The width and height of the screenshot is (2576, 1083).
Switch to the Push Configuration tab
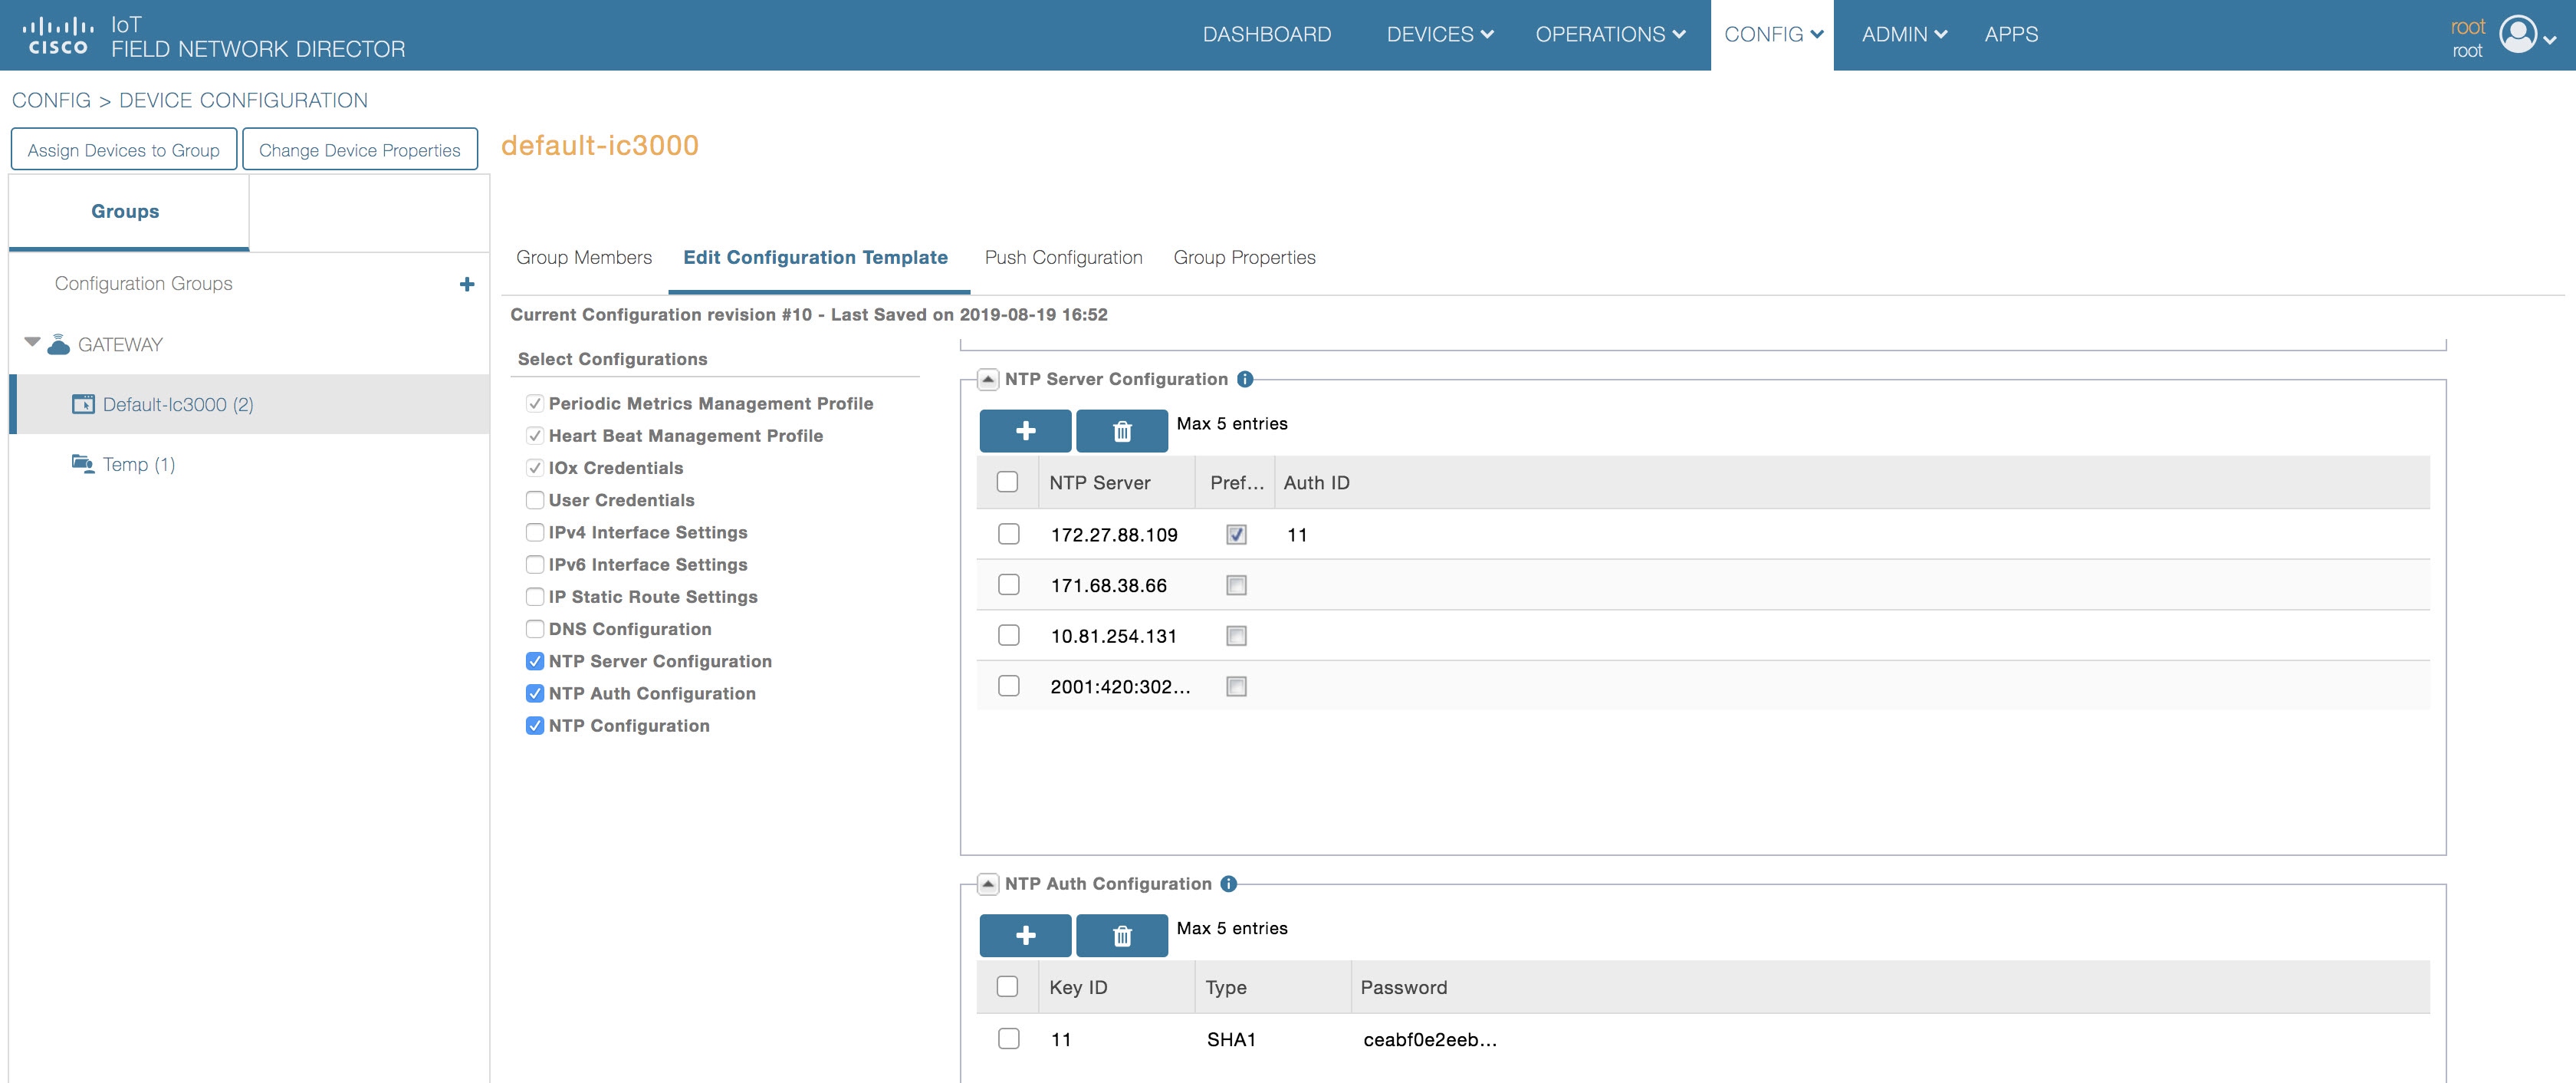[x=1063, y=257]
